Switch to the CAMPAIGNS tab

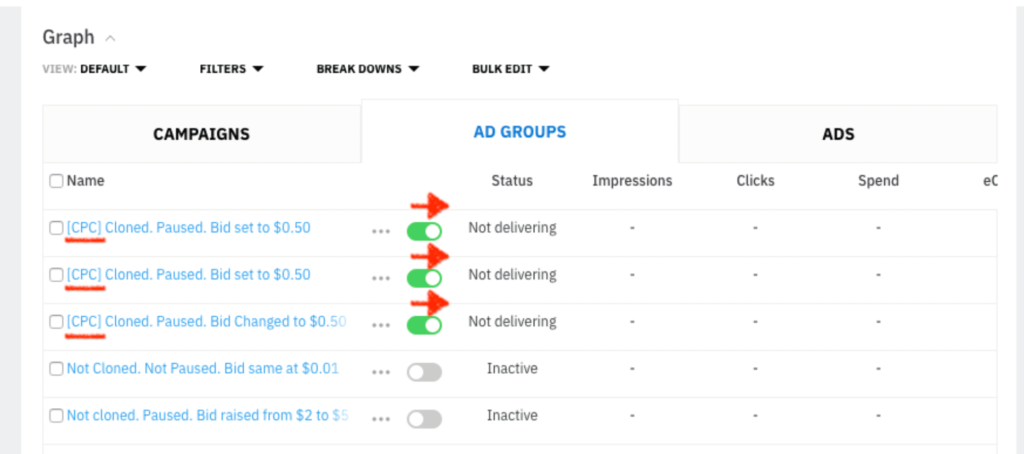coord(201,134)
